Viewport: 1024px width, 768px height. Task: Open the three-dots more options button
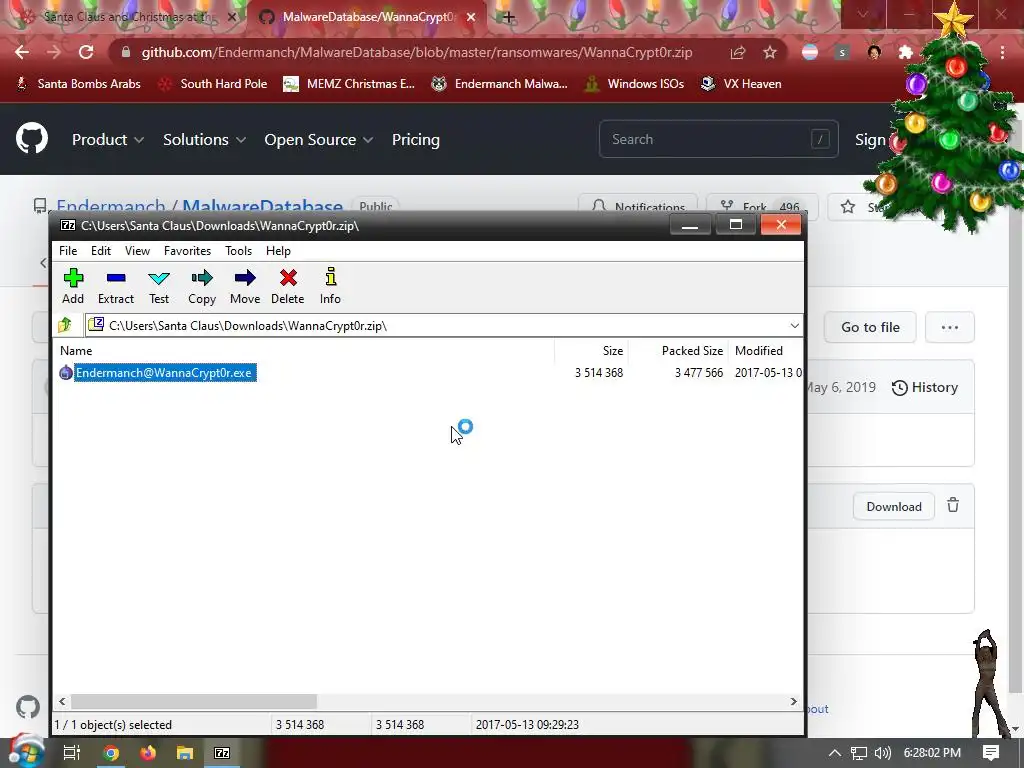tap(950, 327)
